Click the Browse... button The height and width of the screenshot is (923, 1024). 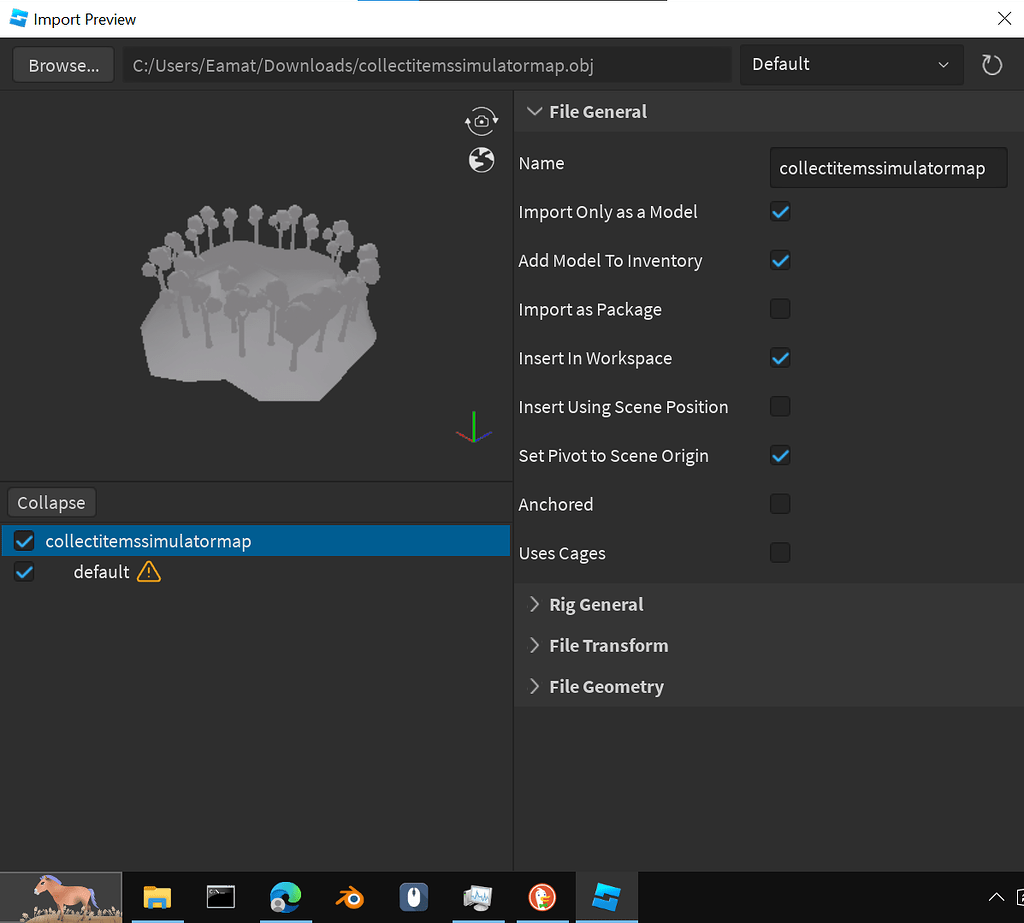click(62, 64)
